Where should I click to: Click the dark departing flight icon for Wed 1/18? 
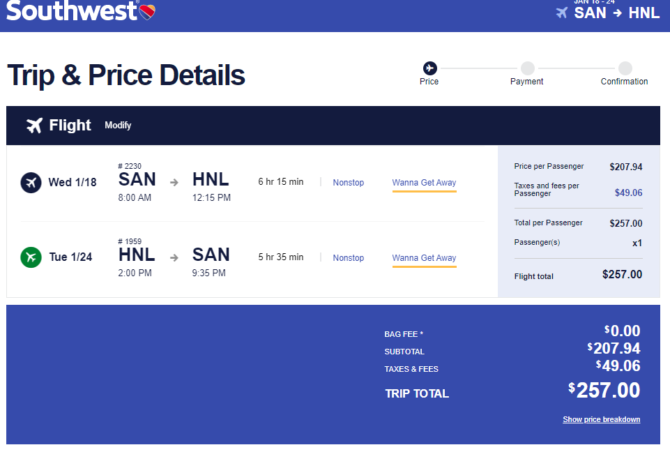point(31,182)
